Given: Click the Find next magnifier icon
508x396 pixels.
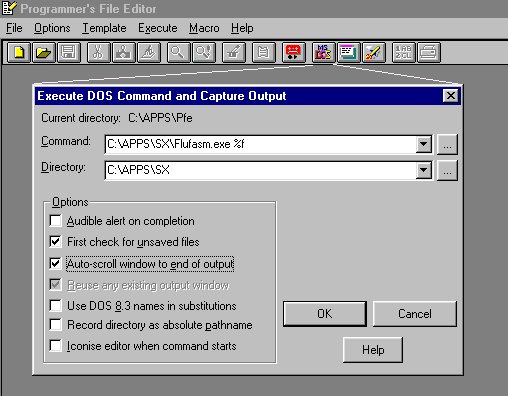Looking at the screenshot, I should 203,52.
